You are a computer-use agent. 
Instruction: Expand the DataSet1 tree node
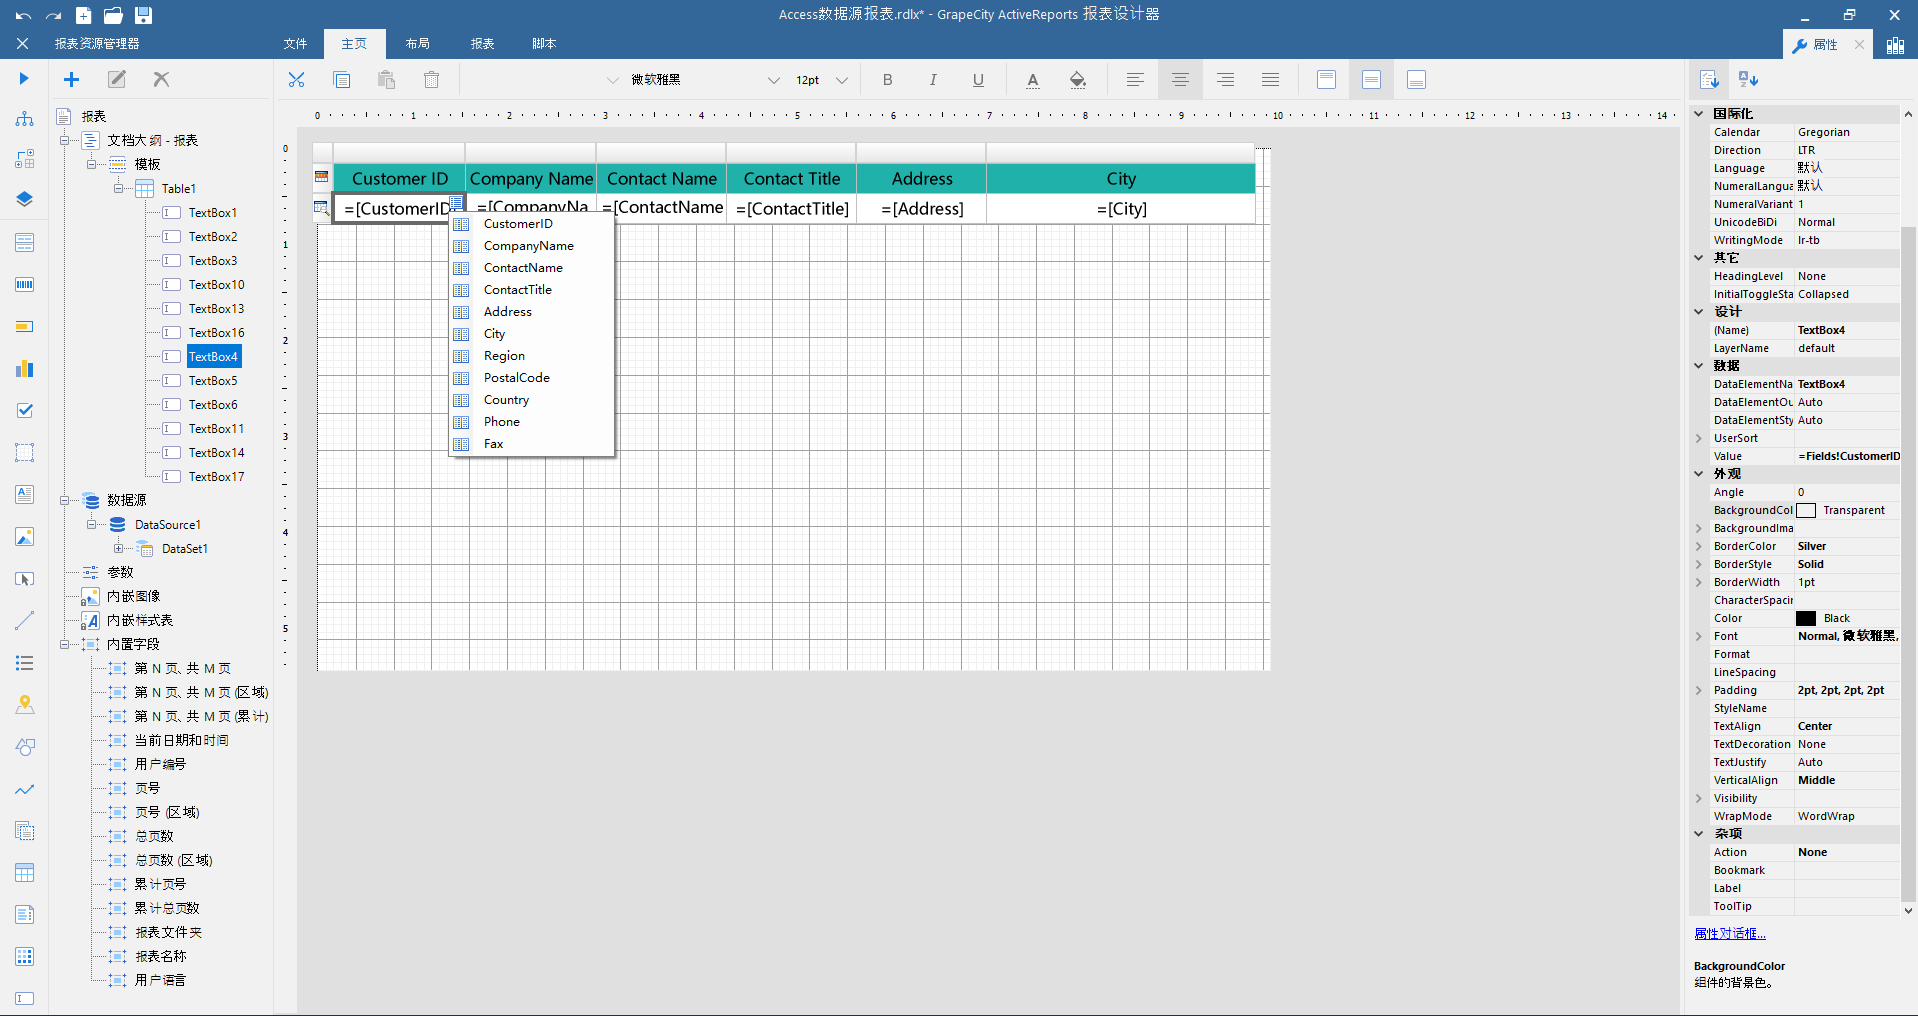point(118,549)
